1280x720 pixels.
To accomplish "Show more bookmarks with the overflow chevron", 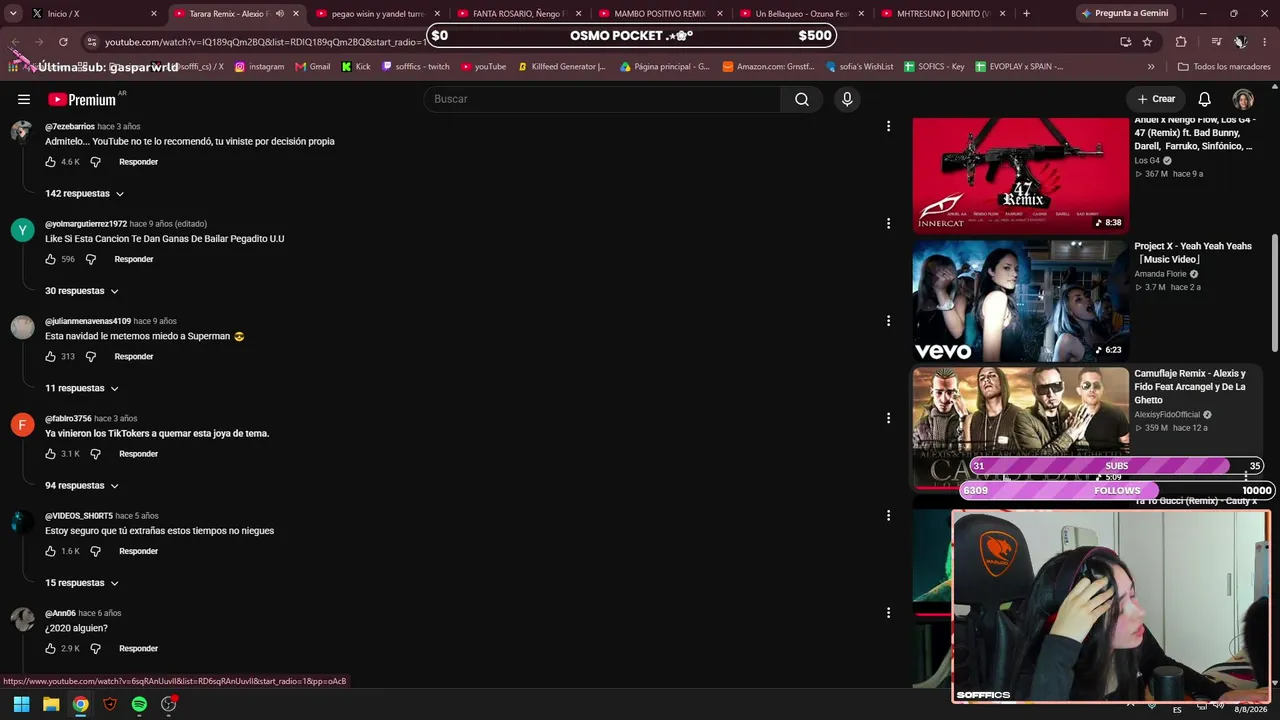I will tap(1151, 67).
